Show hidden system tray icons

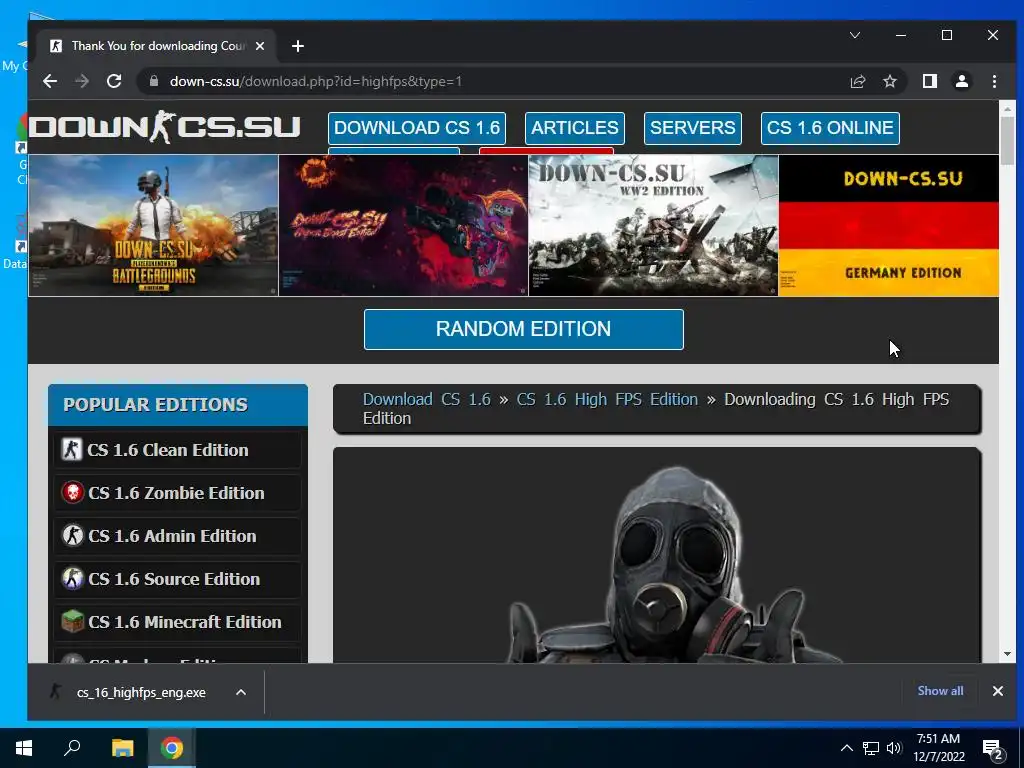(846, 748)
